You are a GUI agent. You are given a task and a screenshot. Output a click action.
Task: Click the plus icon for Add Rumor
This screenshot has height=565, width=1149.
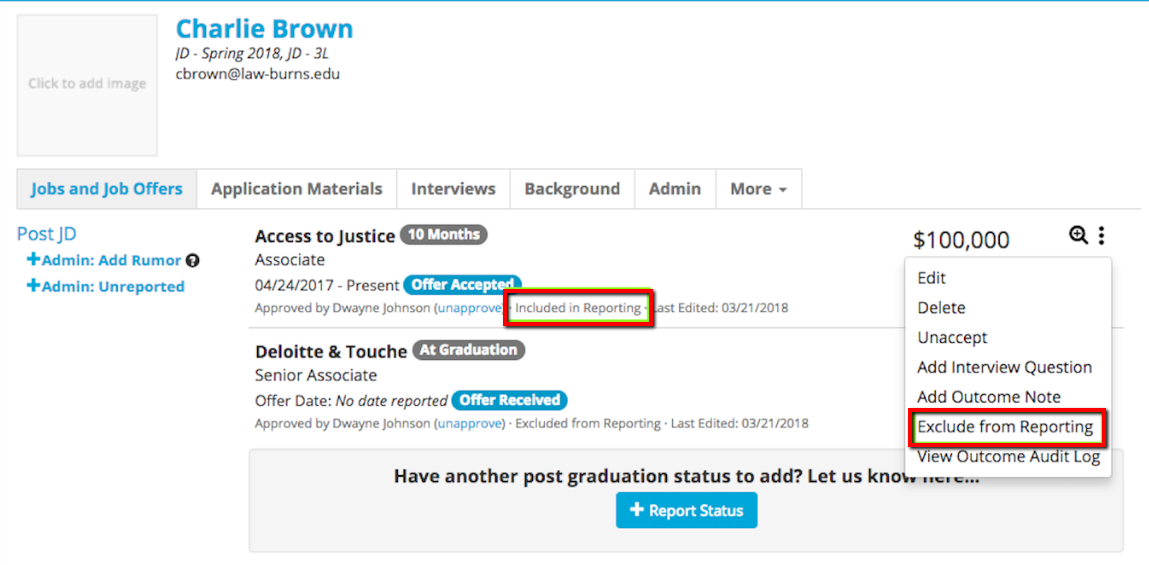tap(33, 260)
